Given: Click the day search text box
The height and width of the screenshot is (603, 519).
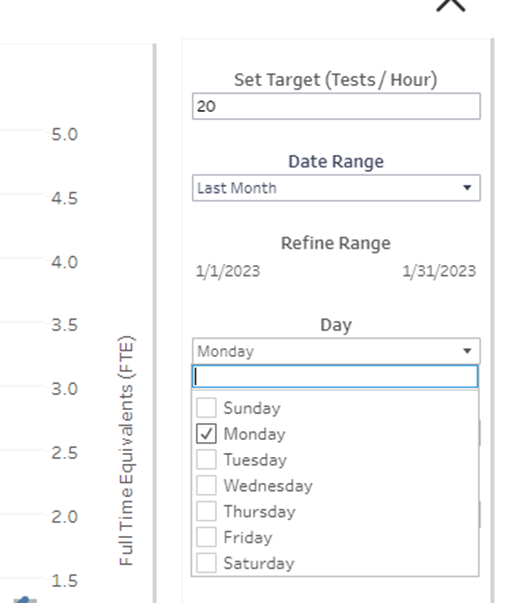Looking at the screenshot, I should [x=335, y=376].
